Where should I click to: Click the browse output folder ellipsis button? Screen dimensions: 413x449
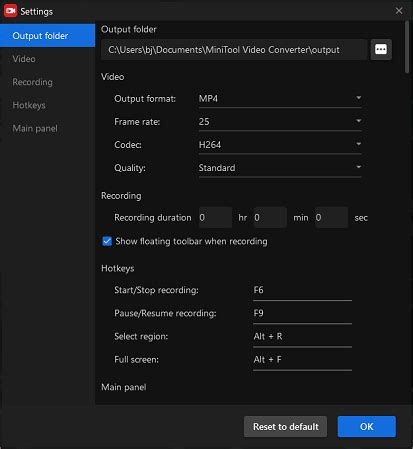click(381, 50)
